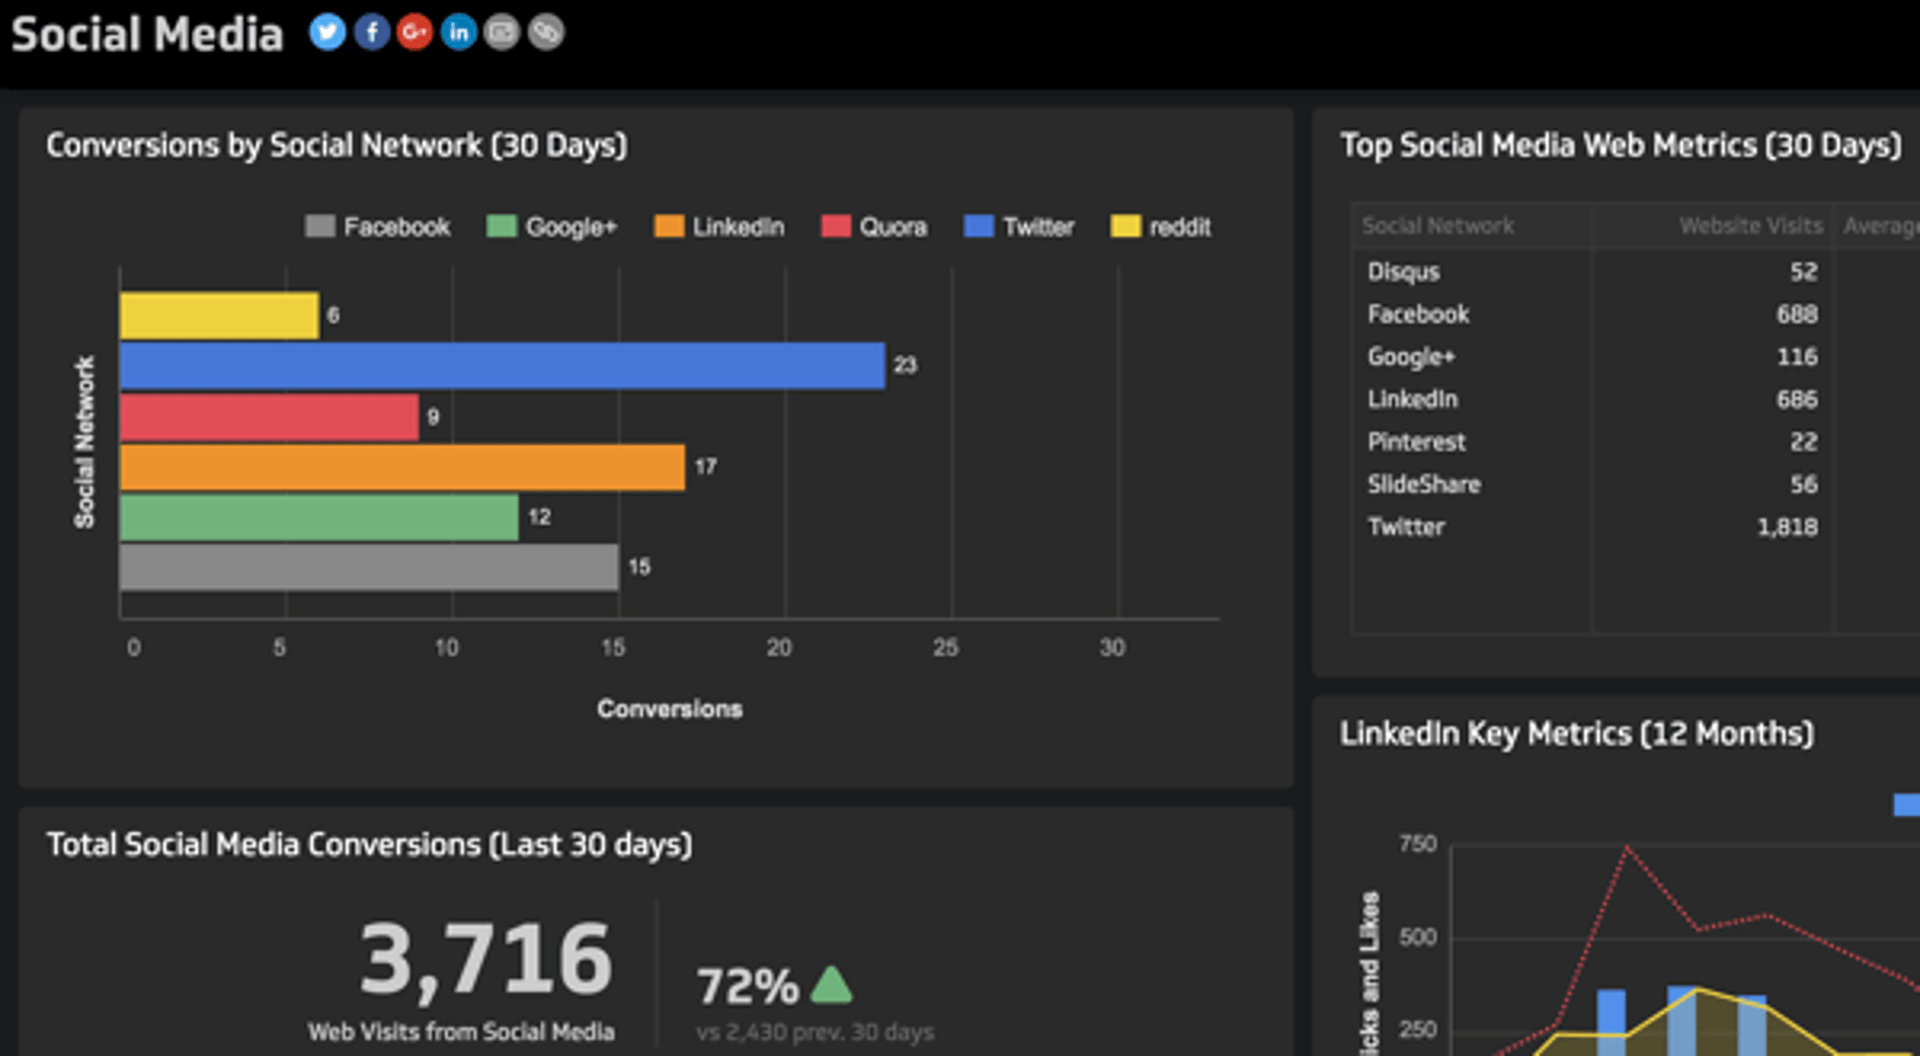Click the copy link chain icon

click(546, 32)
